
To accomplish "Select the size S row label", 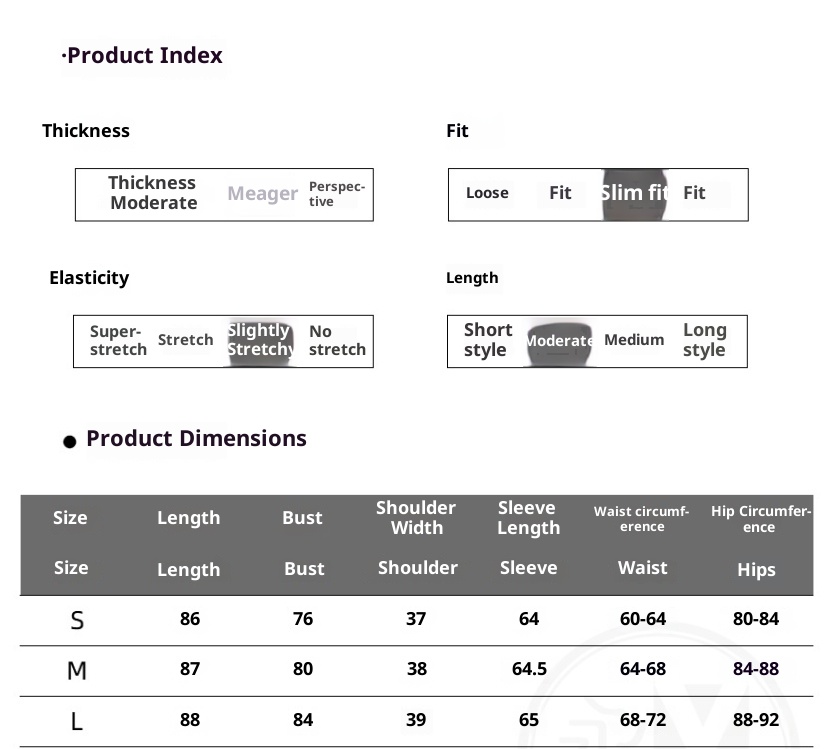I will 77,620.
